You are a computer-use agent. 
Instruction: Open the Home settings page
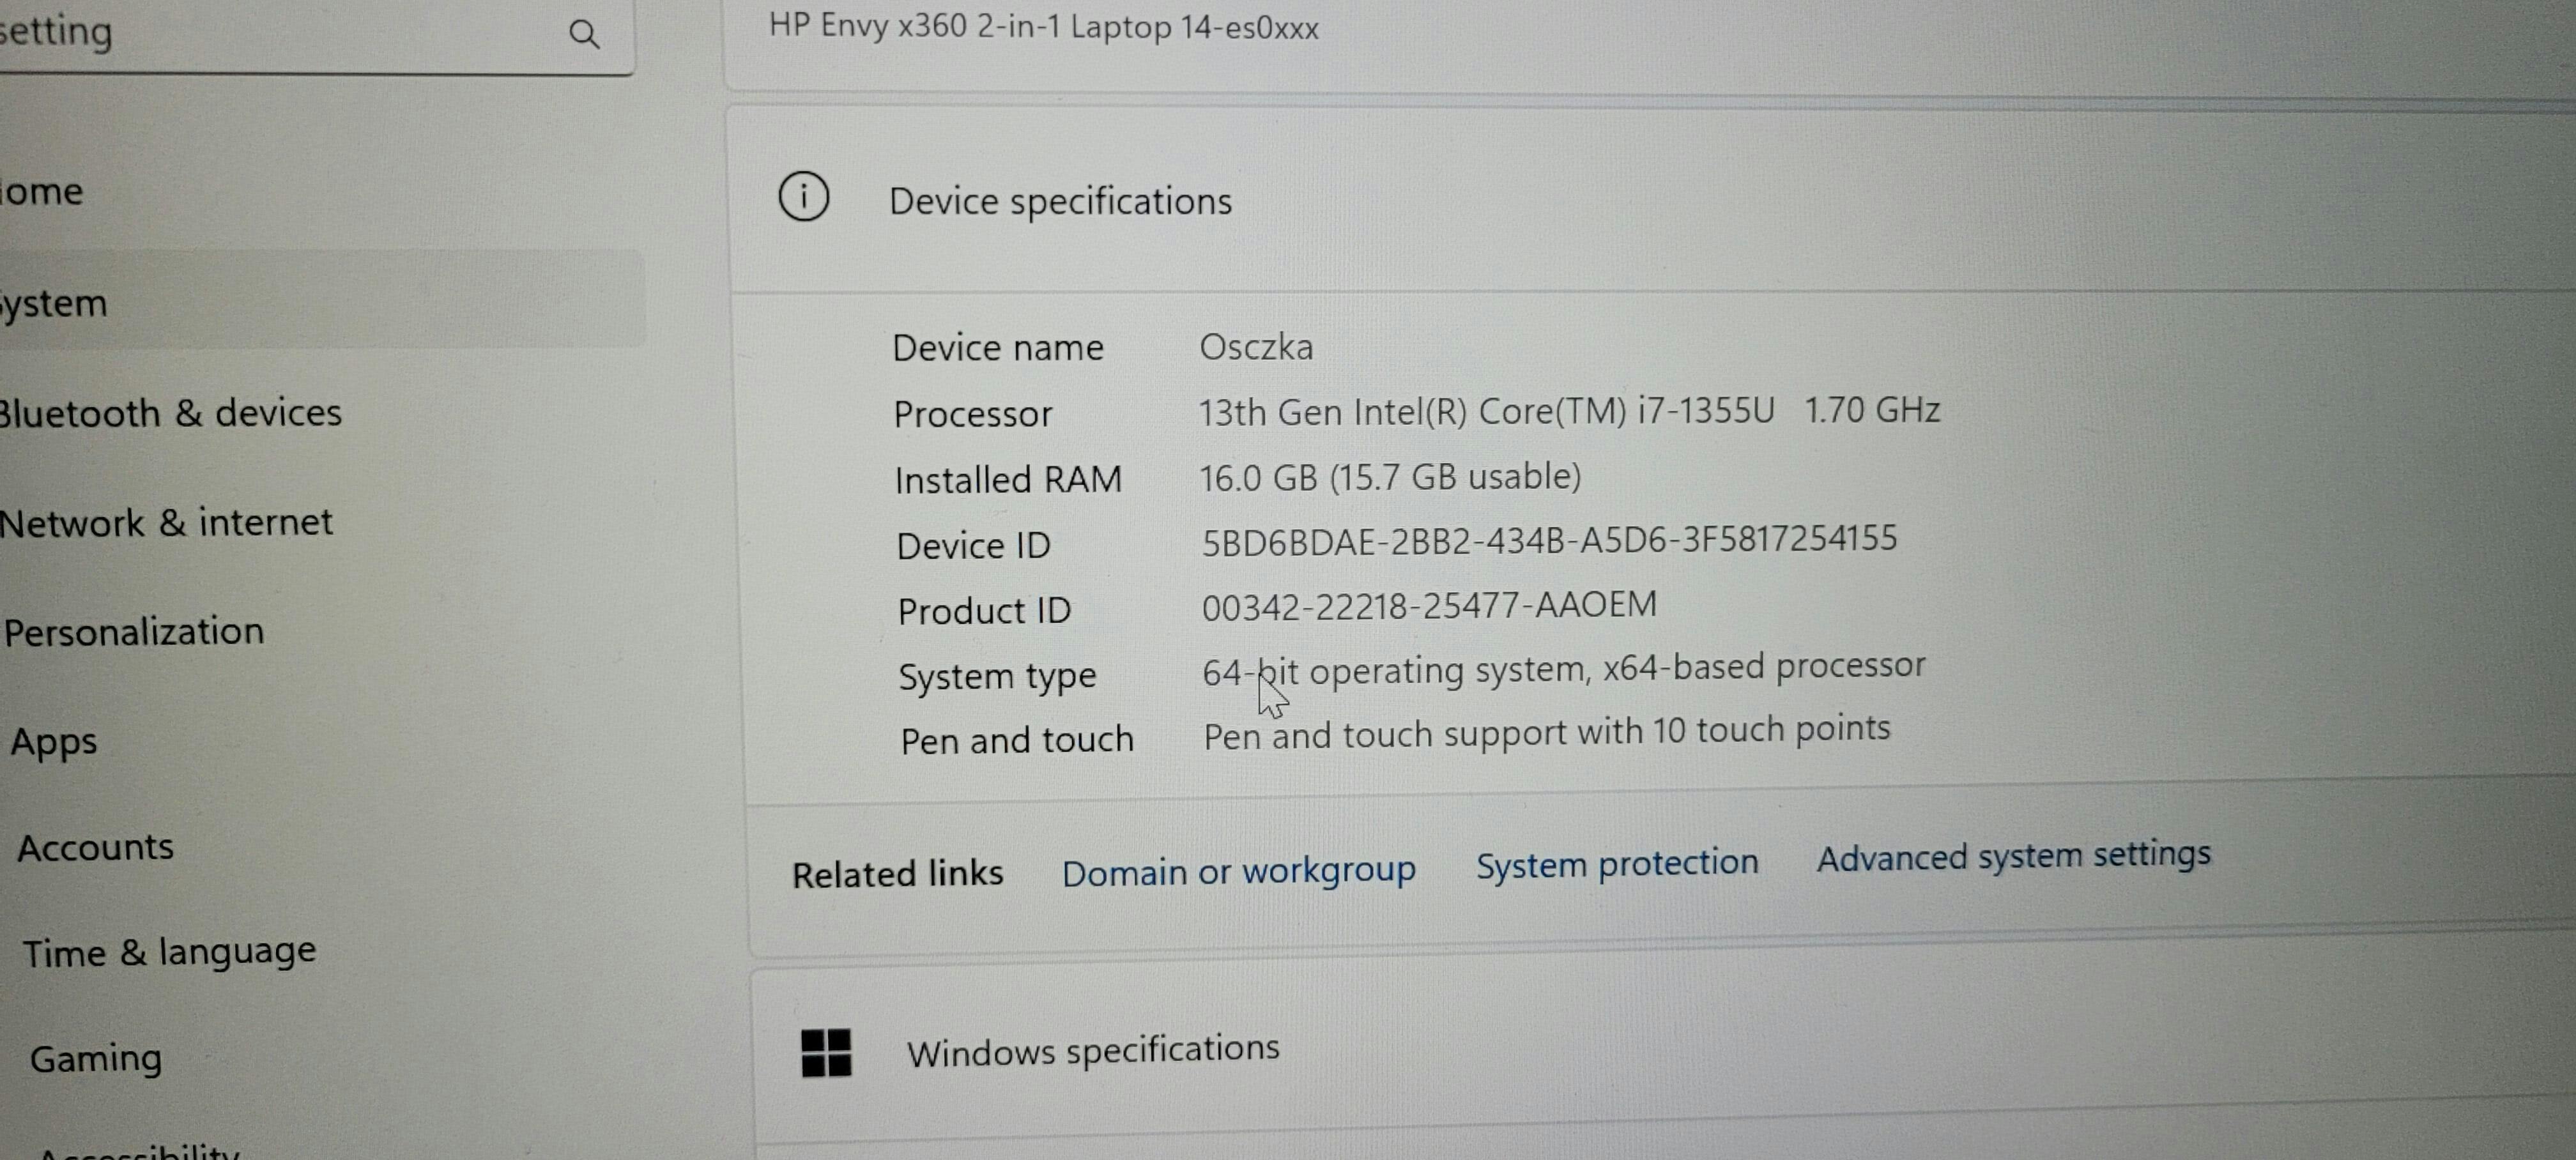click(43, 191)
